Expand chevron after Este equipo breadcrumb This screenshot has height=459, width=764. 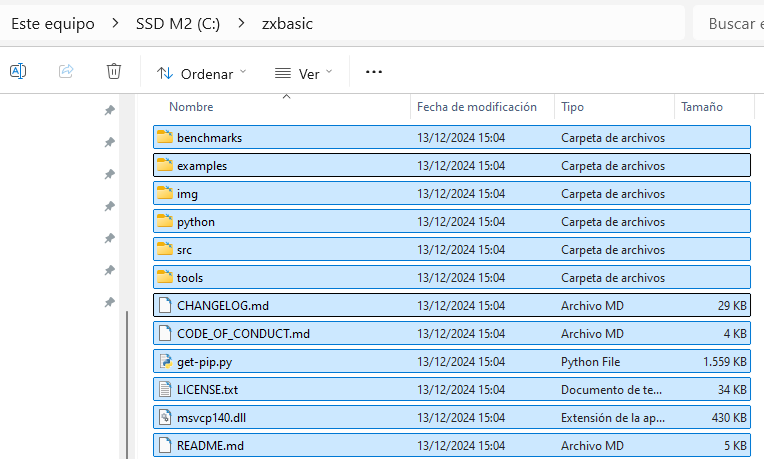[115, 23]
